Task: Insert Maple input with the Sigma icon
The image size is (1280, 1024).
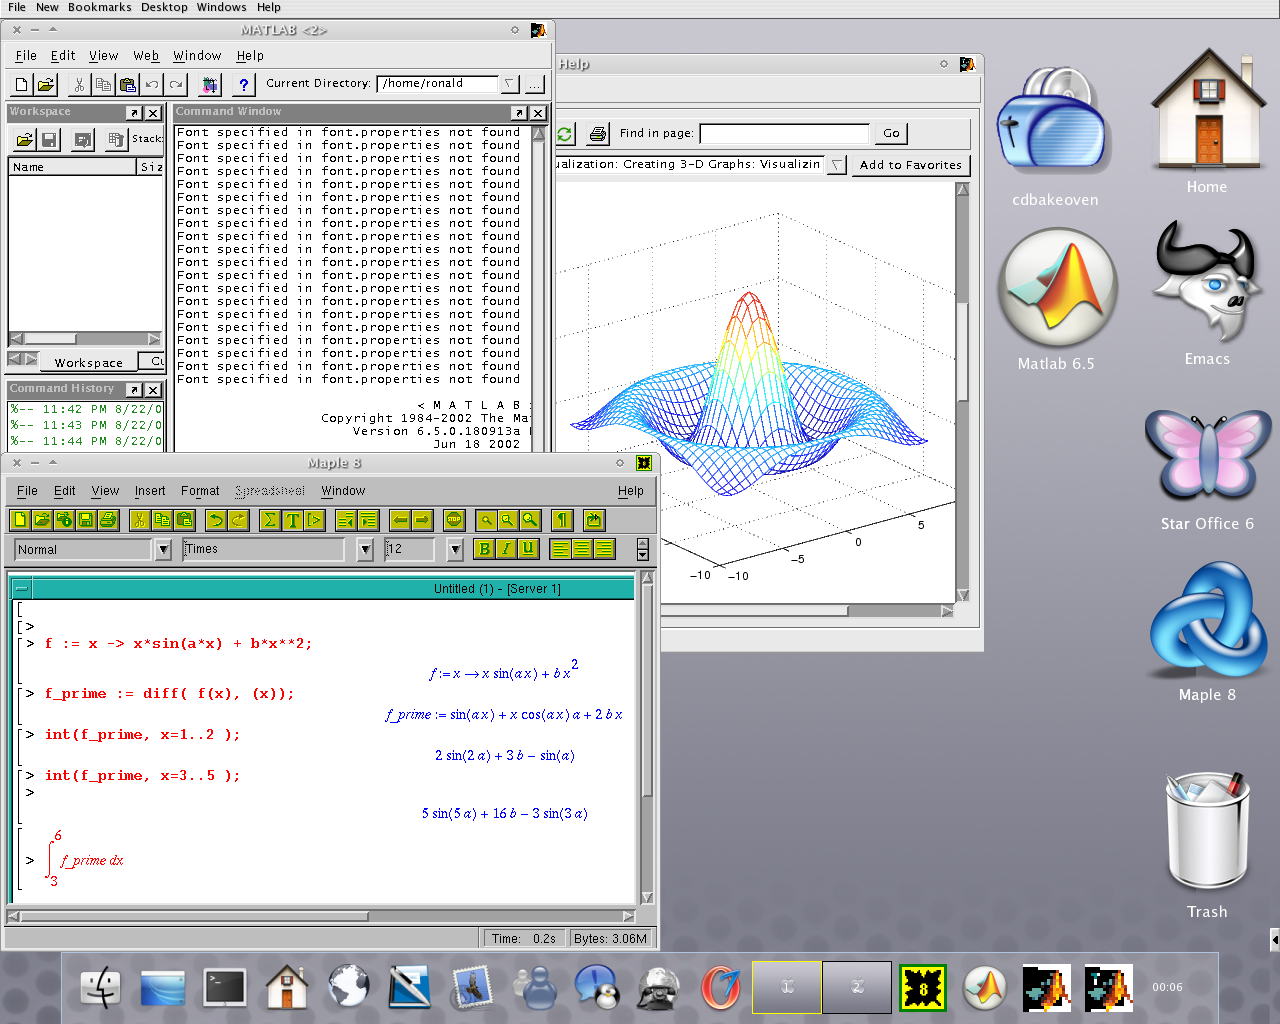Action: [x=270, y=520]
